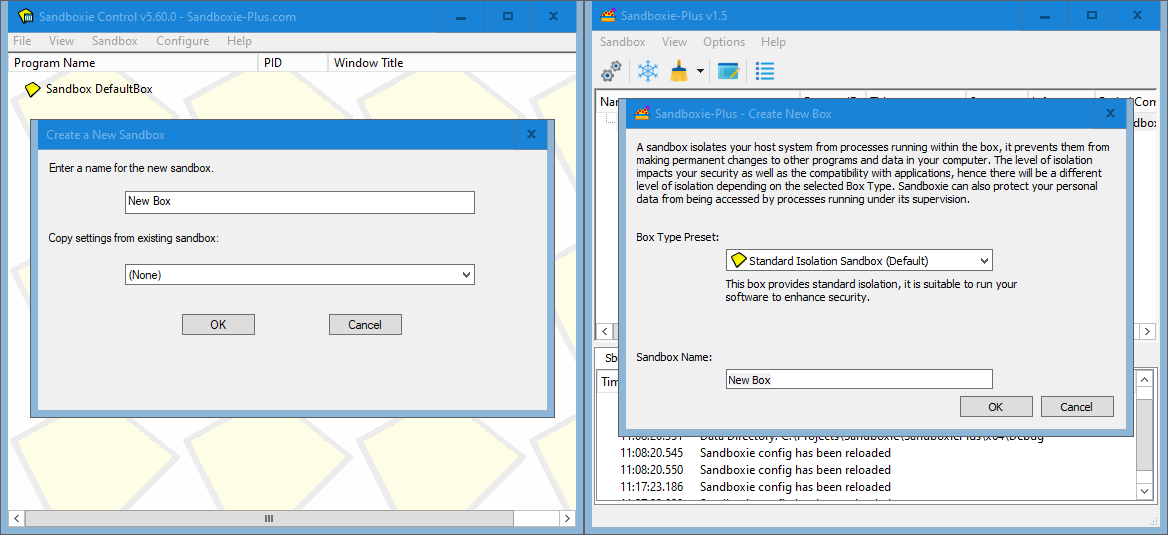Open the Configure menu in Sandboxie Control
Screen dimensions: 1168x535
tap(182, 41)
